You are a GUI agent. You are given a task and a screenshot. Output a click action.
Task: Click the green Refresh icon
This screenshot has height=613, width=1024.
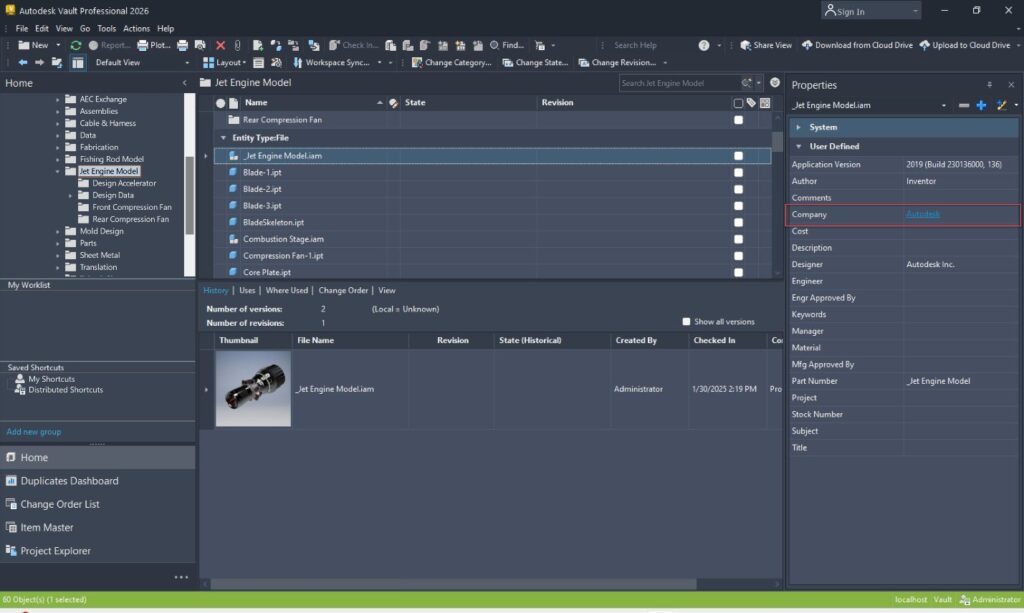[76, 45]
